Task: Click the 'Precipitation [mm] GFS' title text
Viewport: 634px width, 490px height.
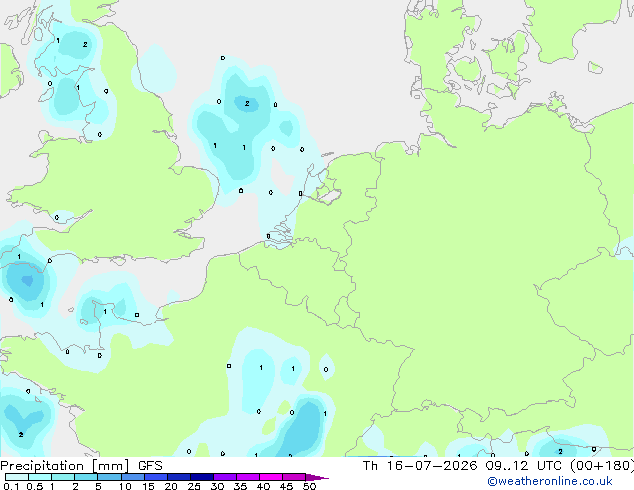Action: [x=81, y=466]
